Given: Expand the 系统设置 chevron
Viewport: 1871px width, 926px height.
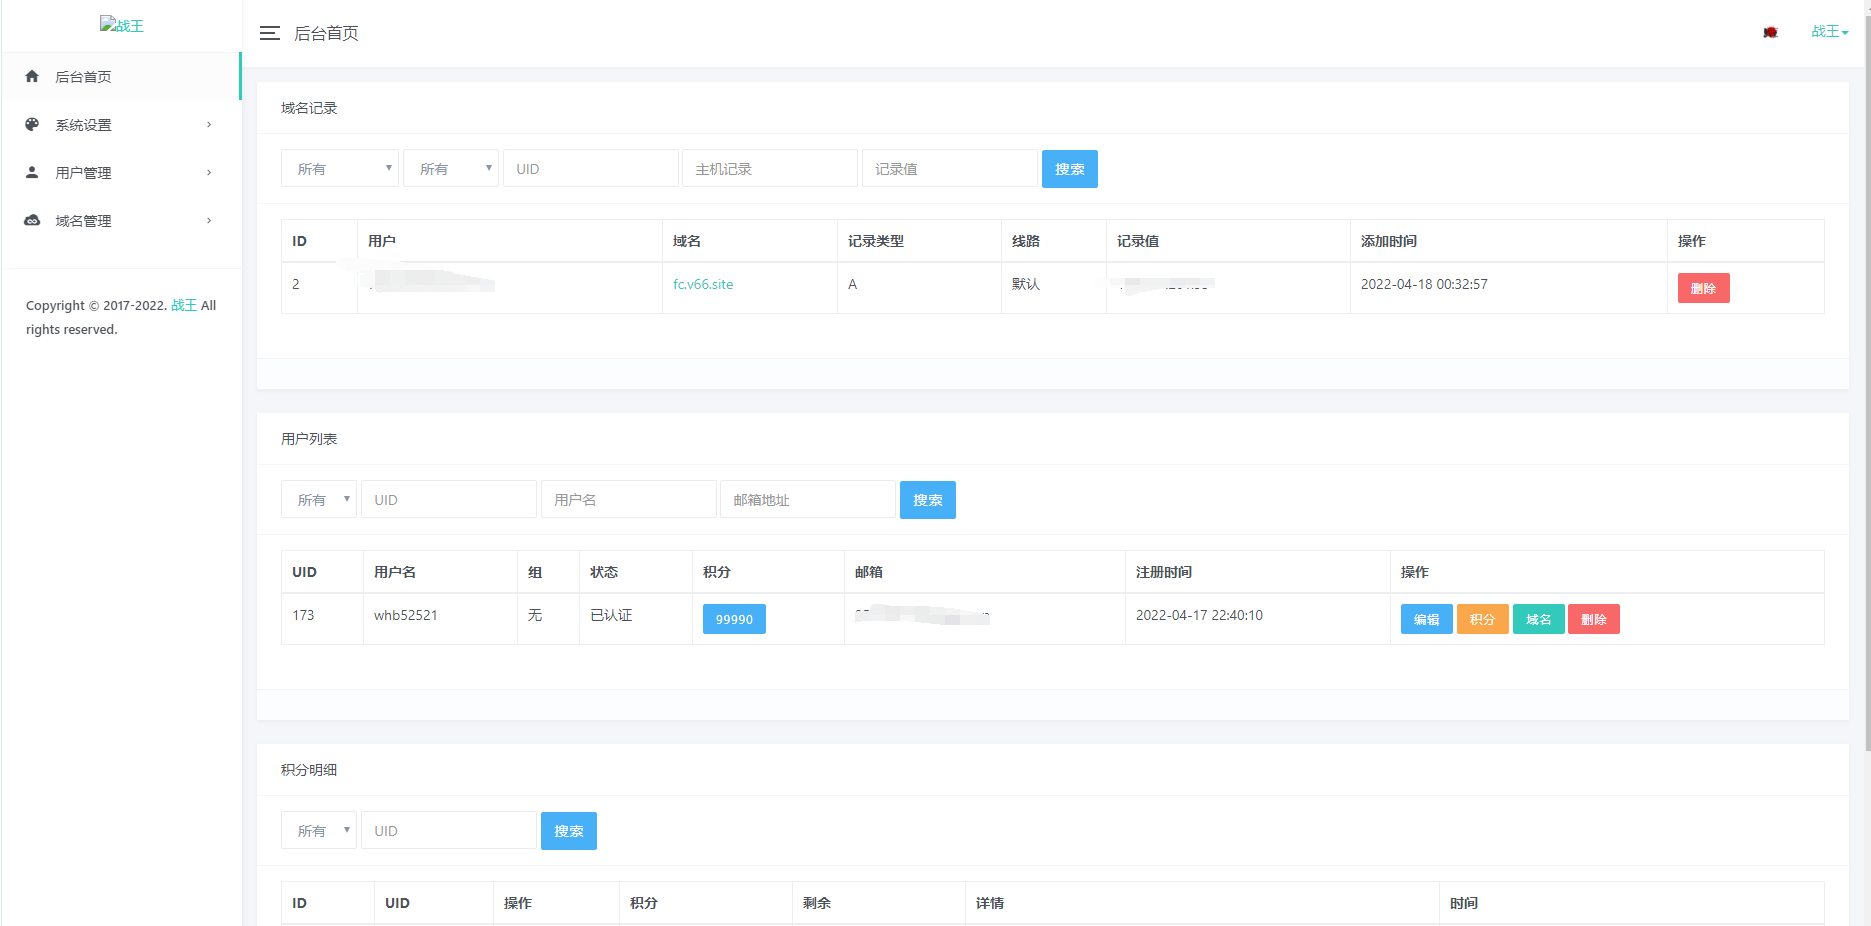Looking at the screenshot, I should 209,124.
